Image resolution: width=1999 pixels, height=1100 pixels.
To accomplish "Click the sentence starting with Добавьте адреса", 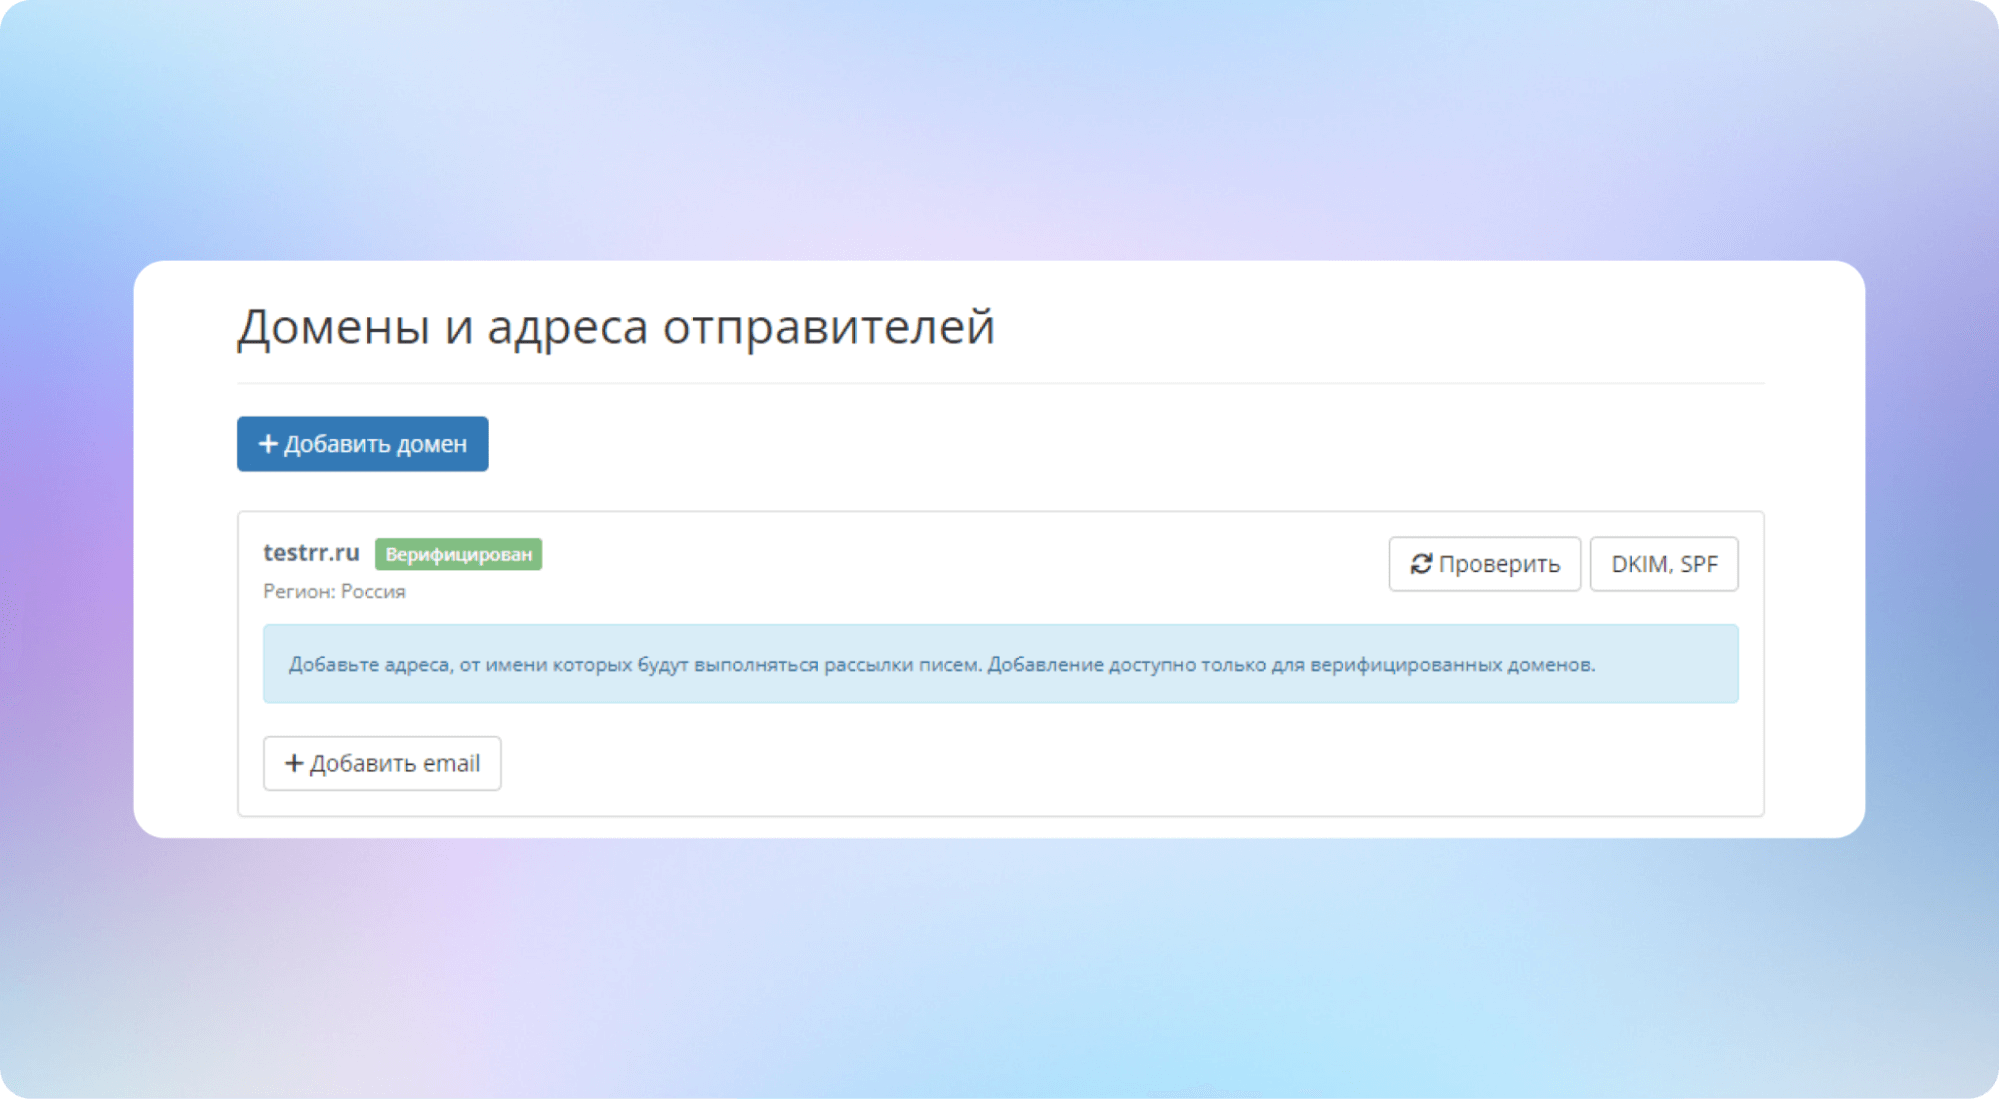I will pos(634,664).
